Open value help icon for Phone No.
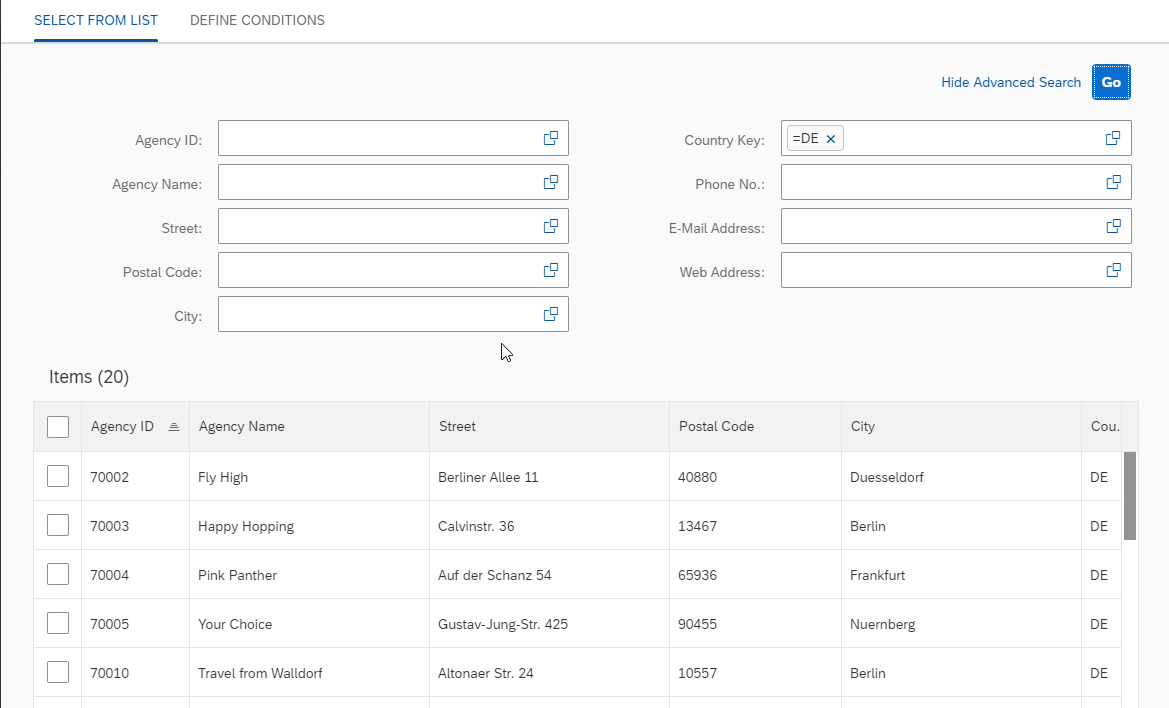 pyautogui.click(x=1114, y=182)
